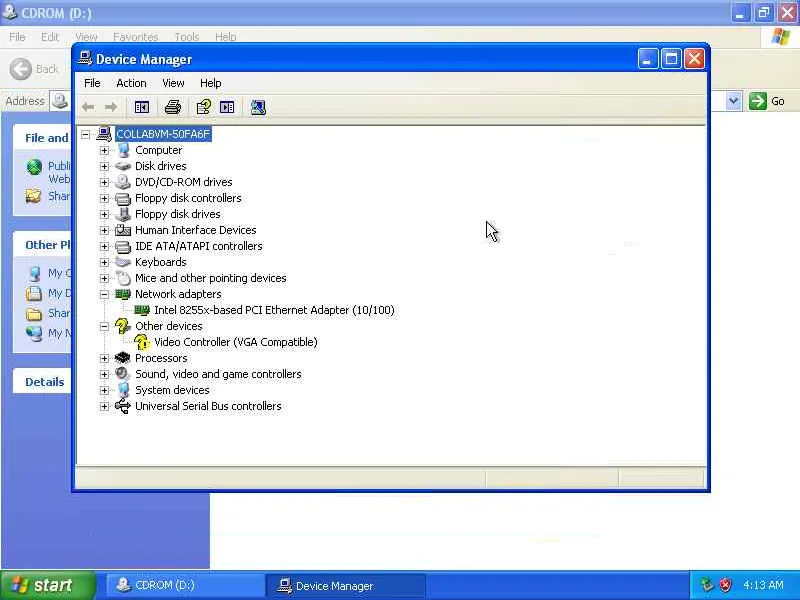The height and width of the screenshot is (600, 800).
Task: Click the Floppy disk drives icon
Action: tap(123, 214)
